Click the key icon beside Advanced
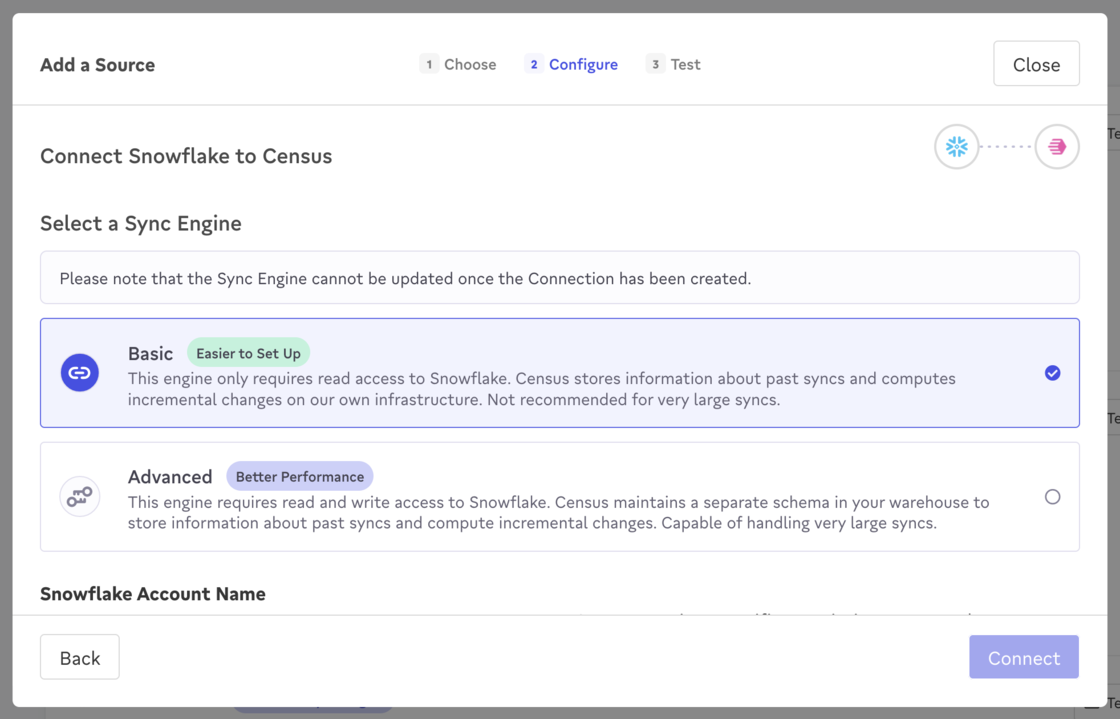 click(x=80, y=496)
